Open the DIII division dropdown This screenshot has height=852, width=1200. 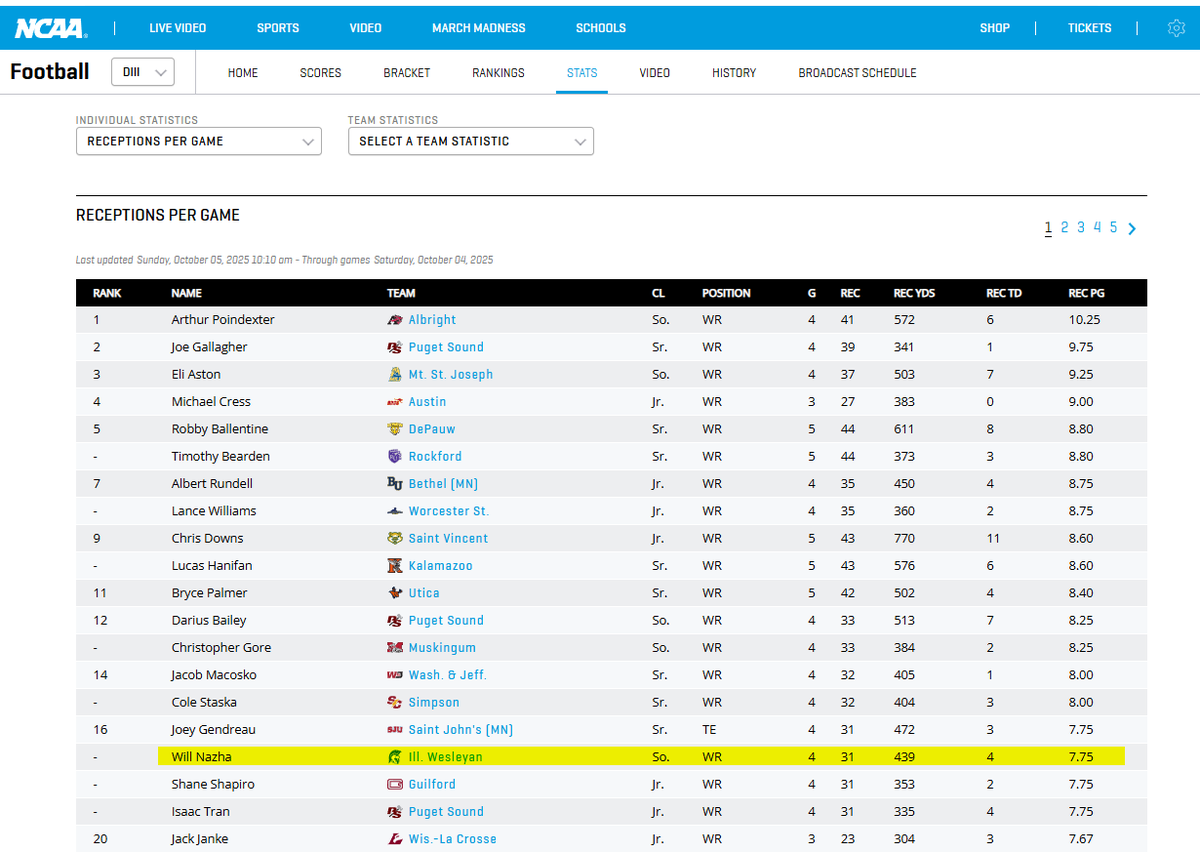click(x=142, y=72)
